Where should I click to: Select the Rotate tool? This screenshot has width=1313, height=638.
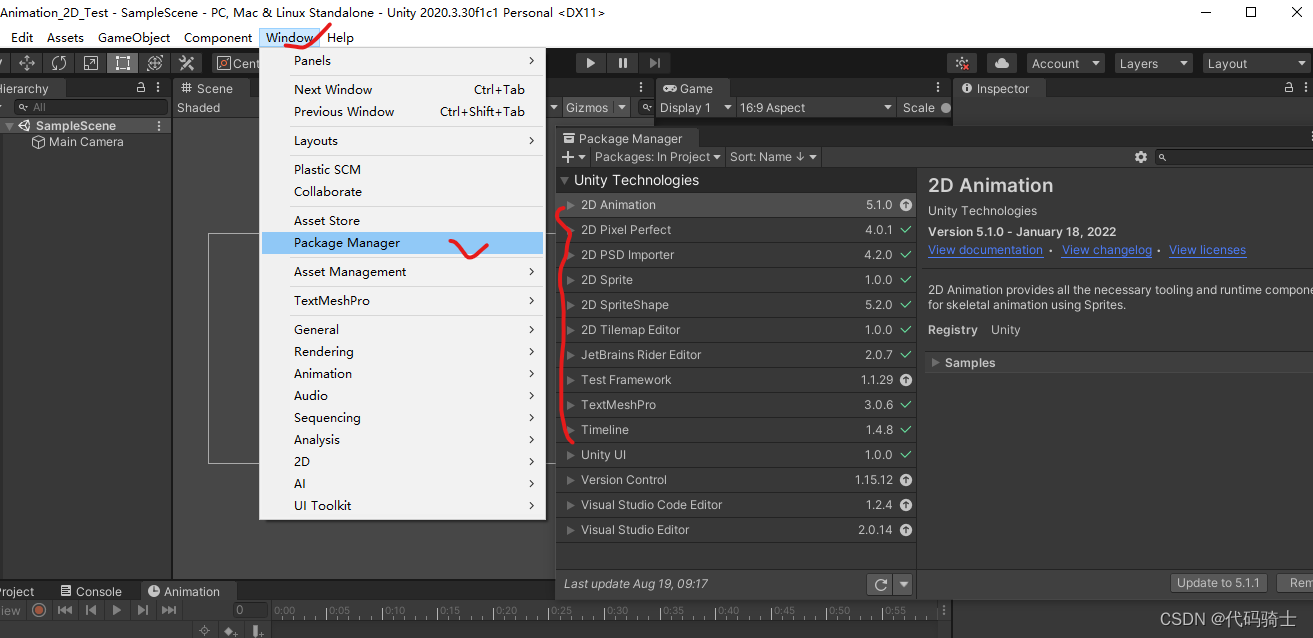pos(59,63)
